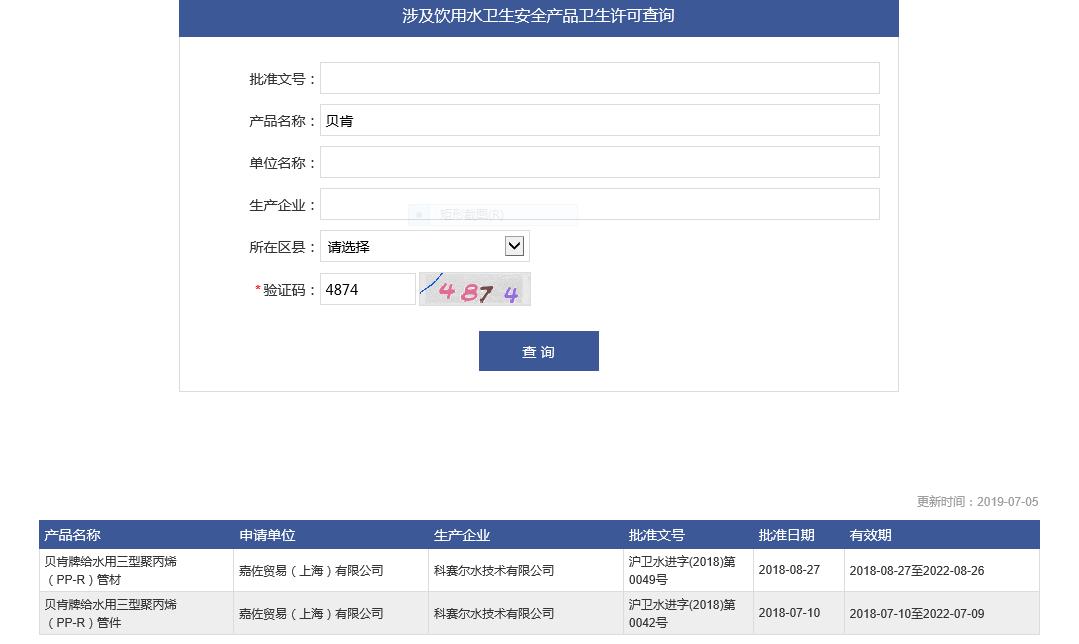Click the captcha image to refresh it
Image resolution: width=1079 pixels, height=644 pixels.
[x=474, y=289]
